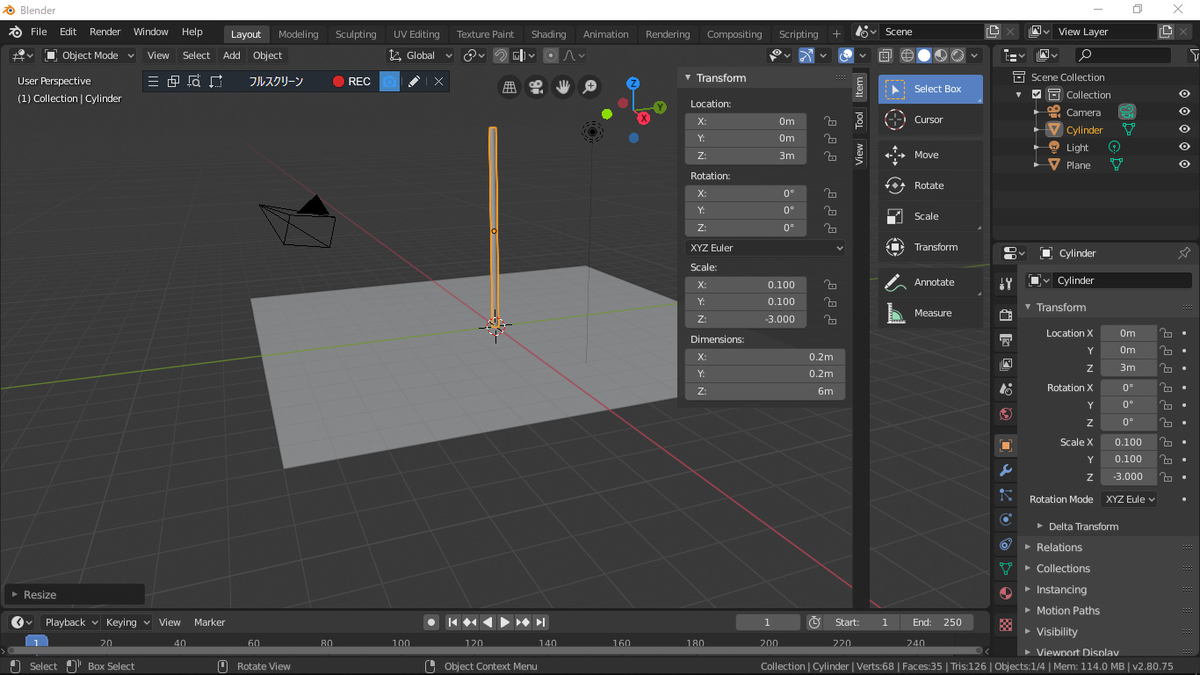The image size is (1200, 675).
Task: Toggle camera view button in viewport
Action: click(x=536, y=88)
